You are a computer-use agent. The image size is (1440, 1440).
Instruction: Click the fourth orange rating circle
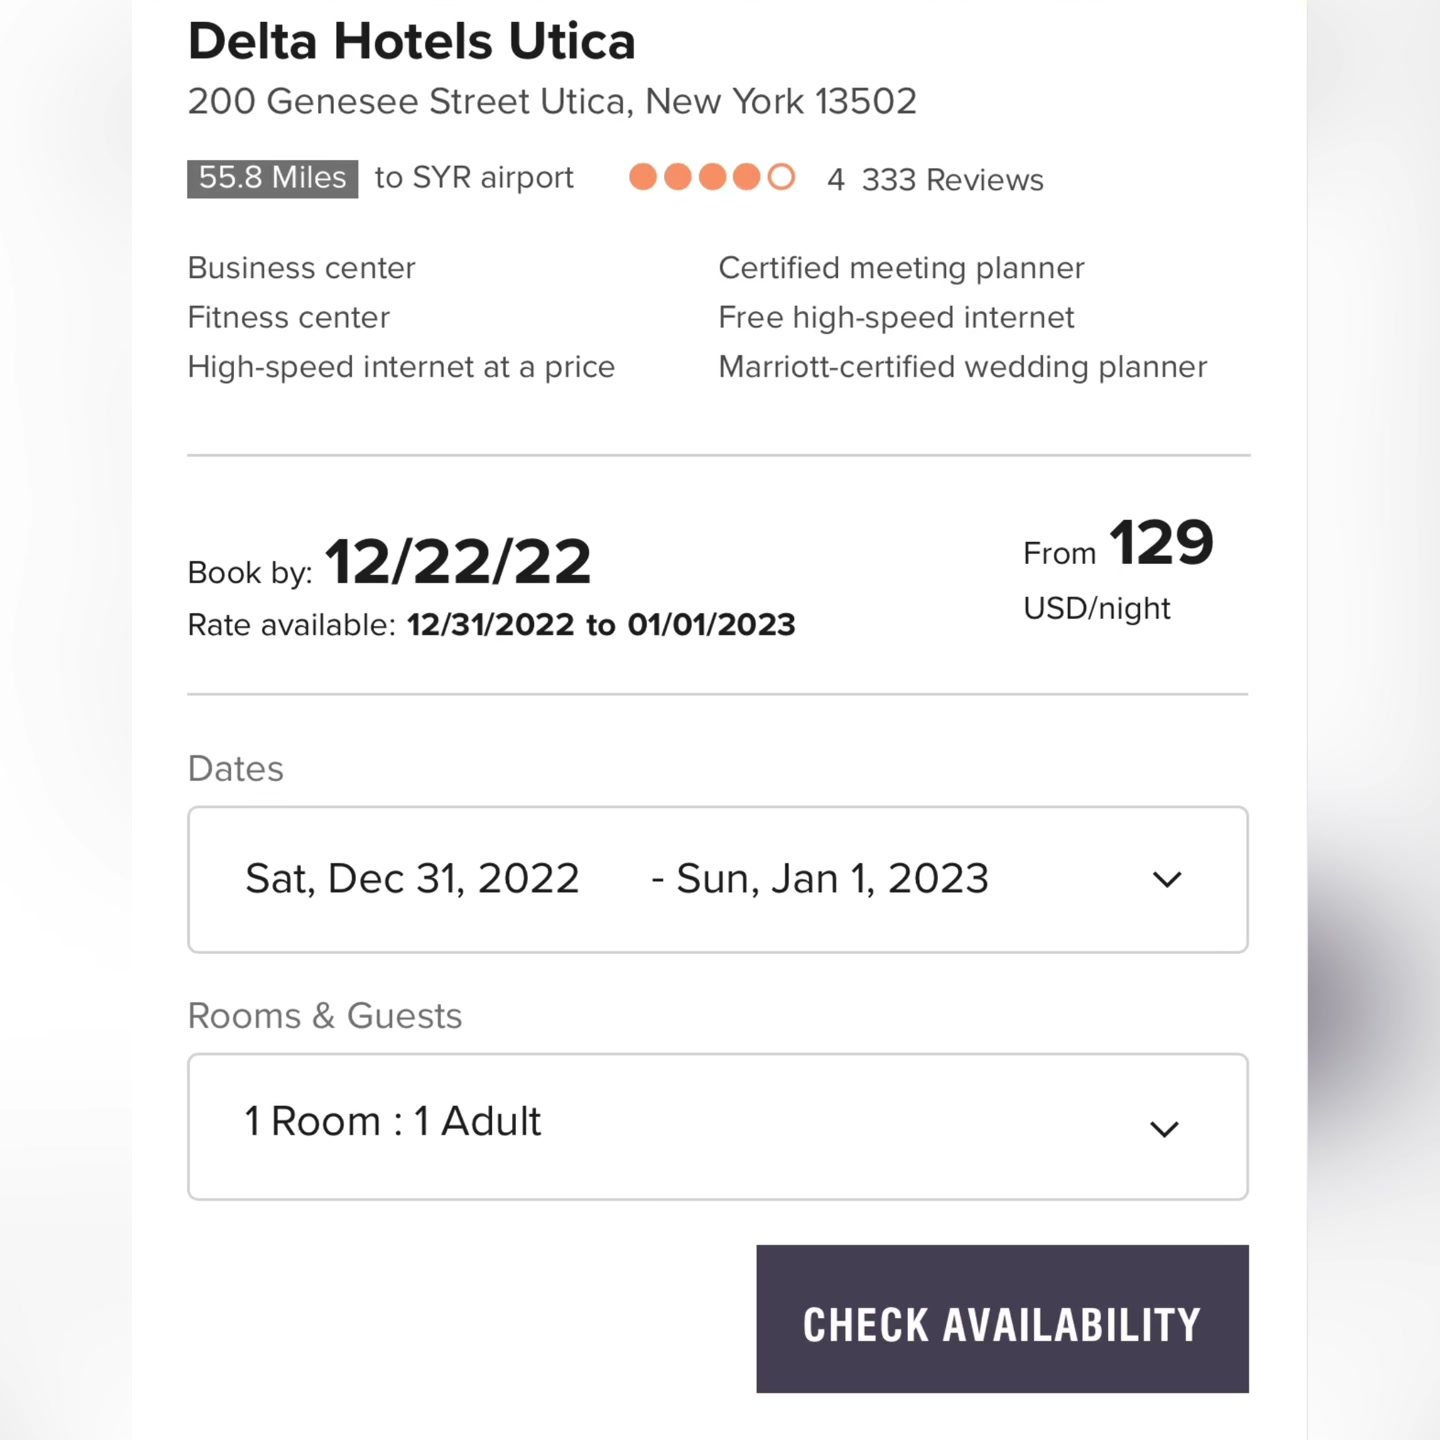pyautogui.click(x=746, y=177)
